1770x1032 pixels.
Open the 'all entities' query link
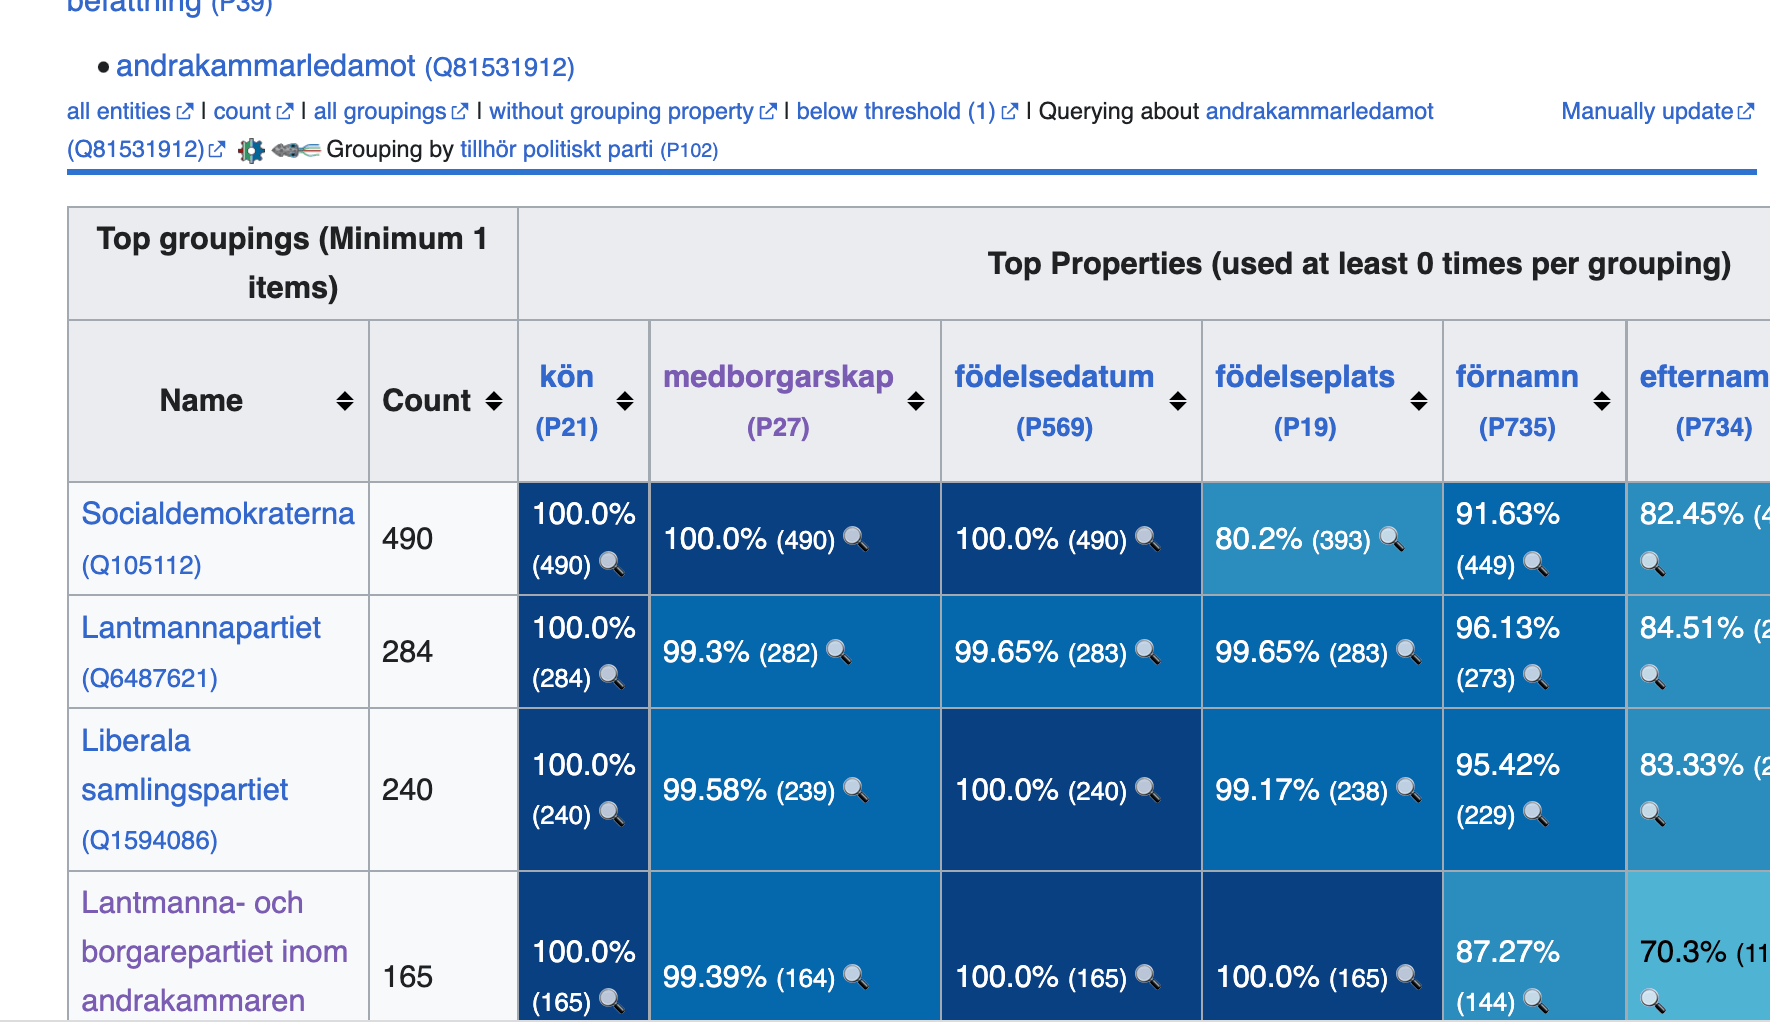[x=119, y=111]
